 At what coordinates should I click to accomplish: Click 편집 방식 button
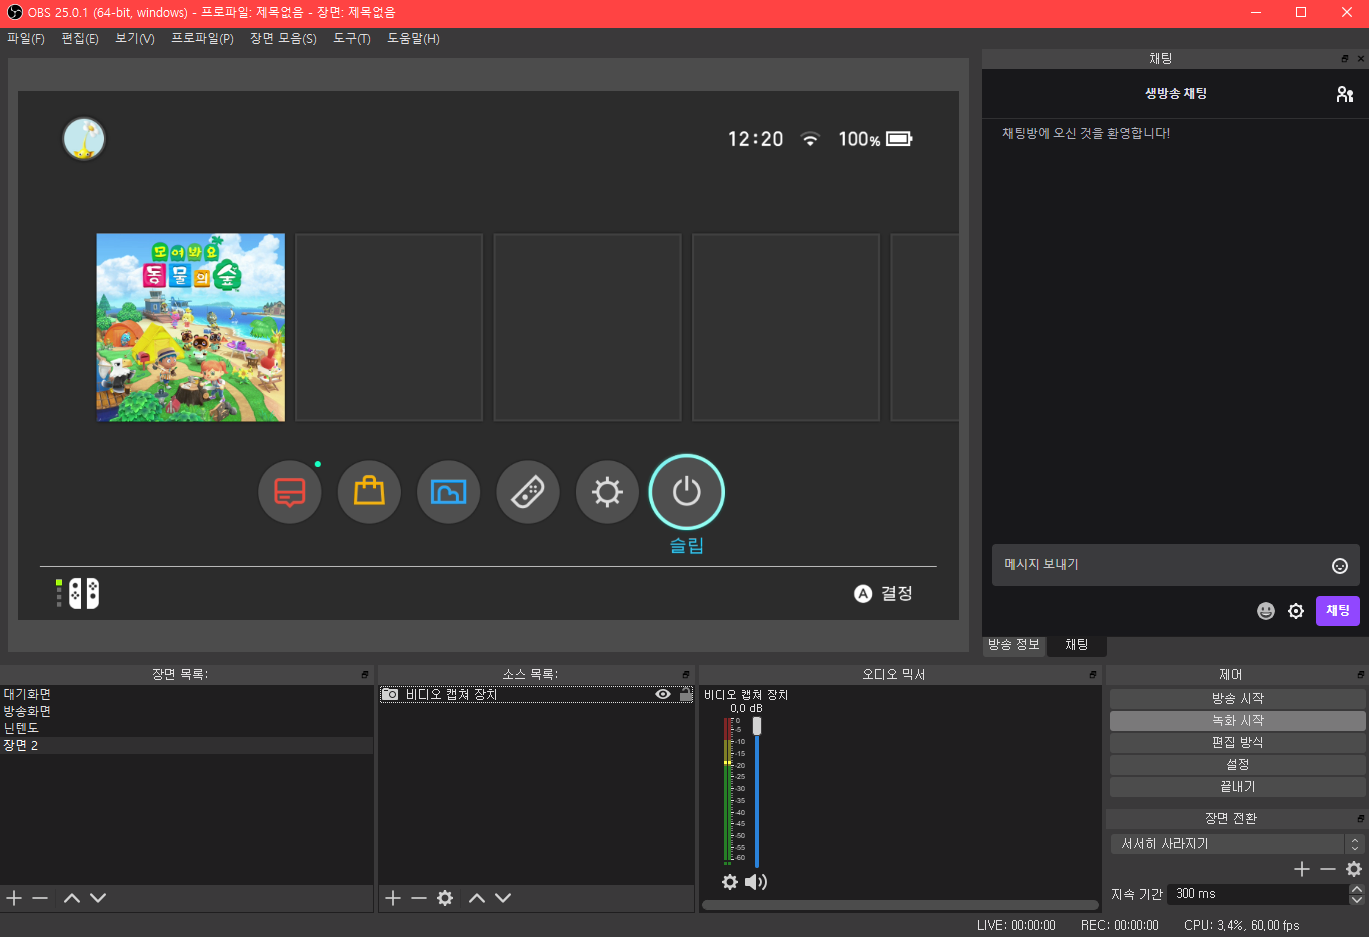[1238, 742]
